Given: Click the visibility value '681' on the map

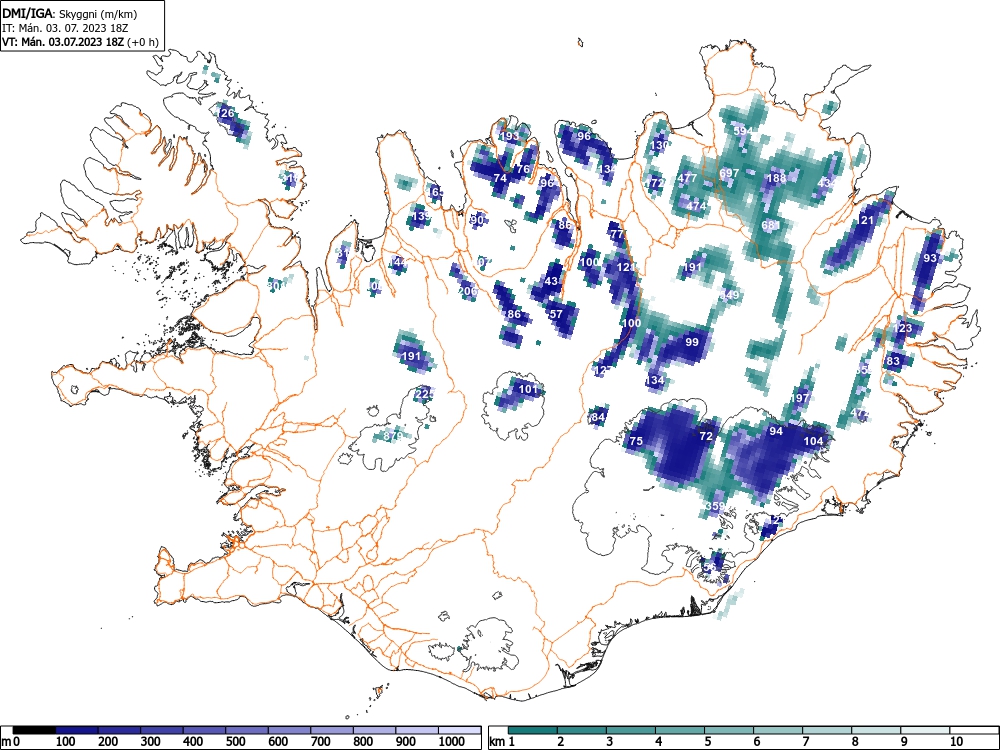Looking at the screenshot, I should pyautogui.click(x=770, y=225).
